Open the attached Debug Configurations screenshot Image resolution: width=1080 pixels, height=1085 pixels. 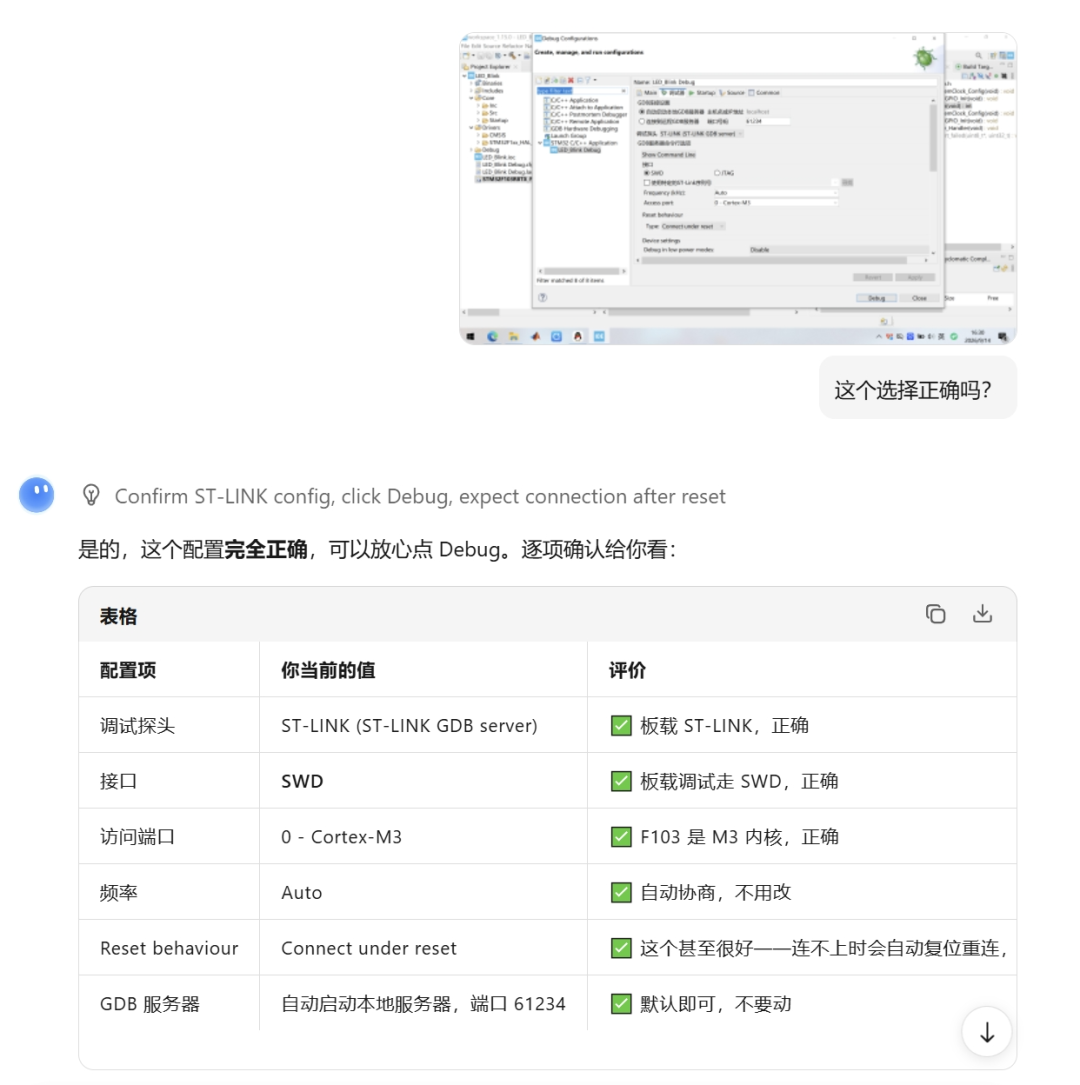pos(738,188)
